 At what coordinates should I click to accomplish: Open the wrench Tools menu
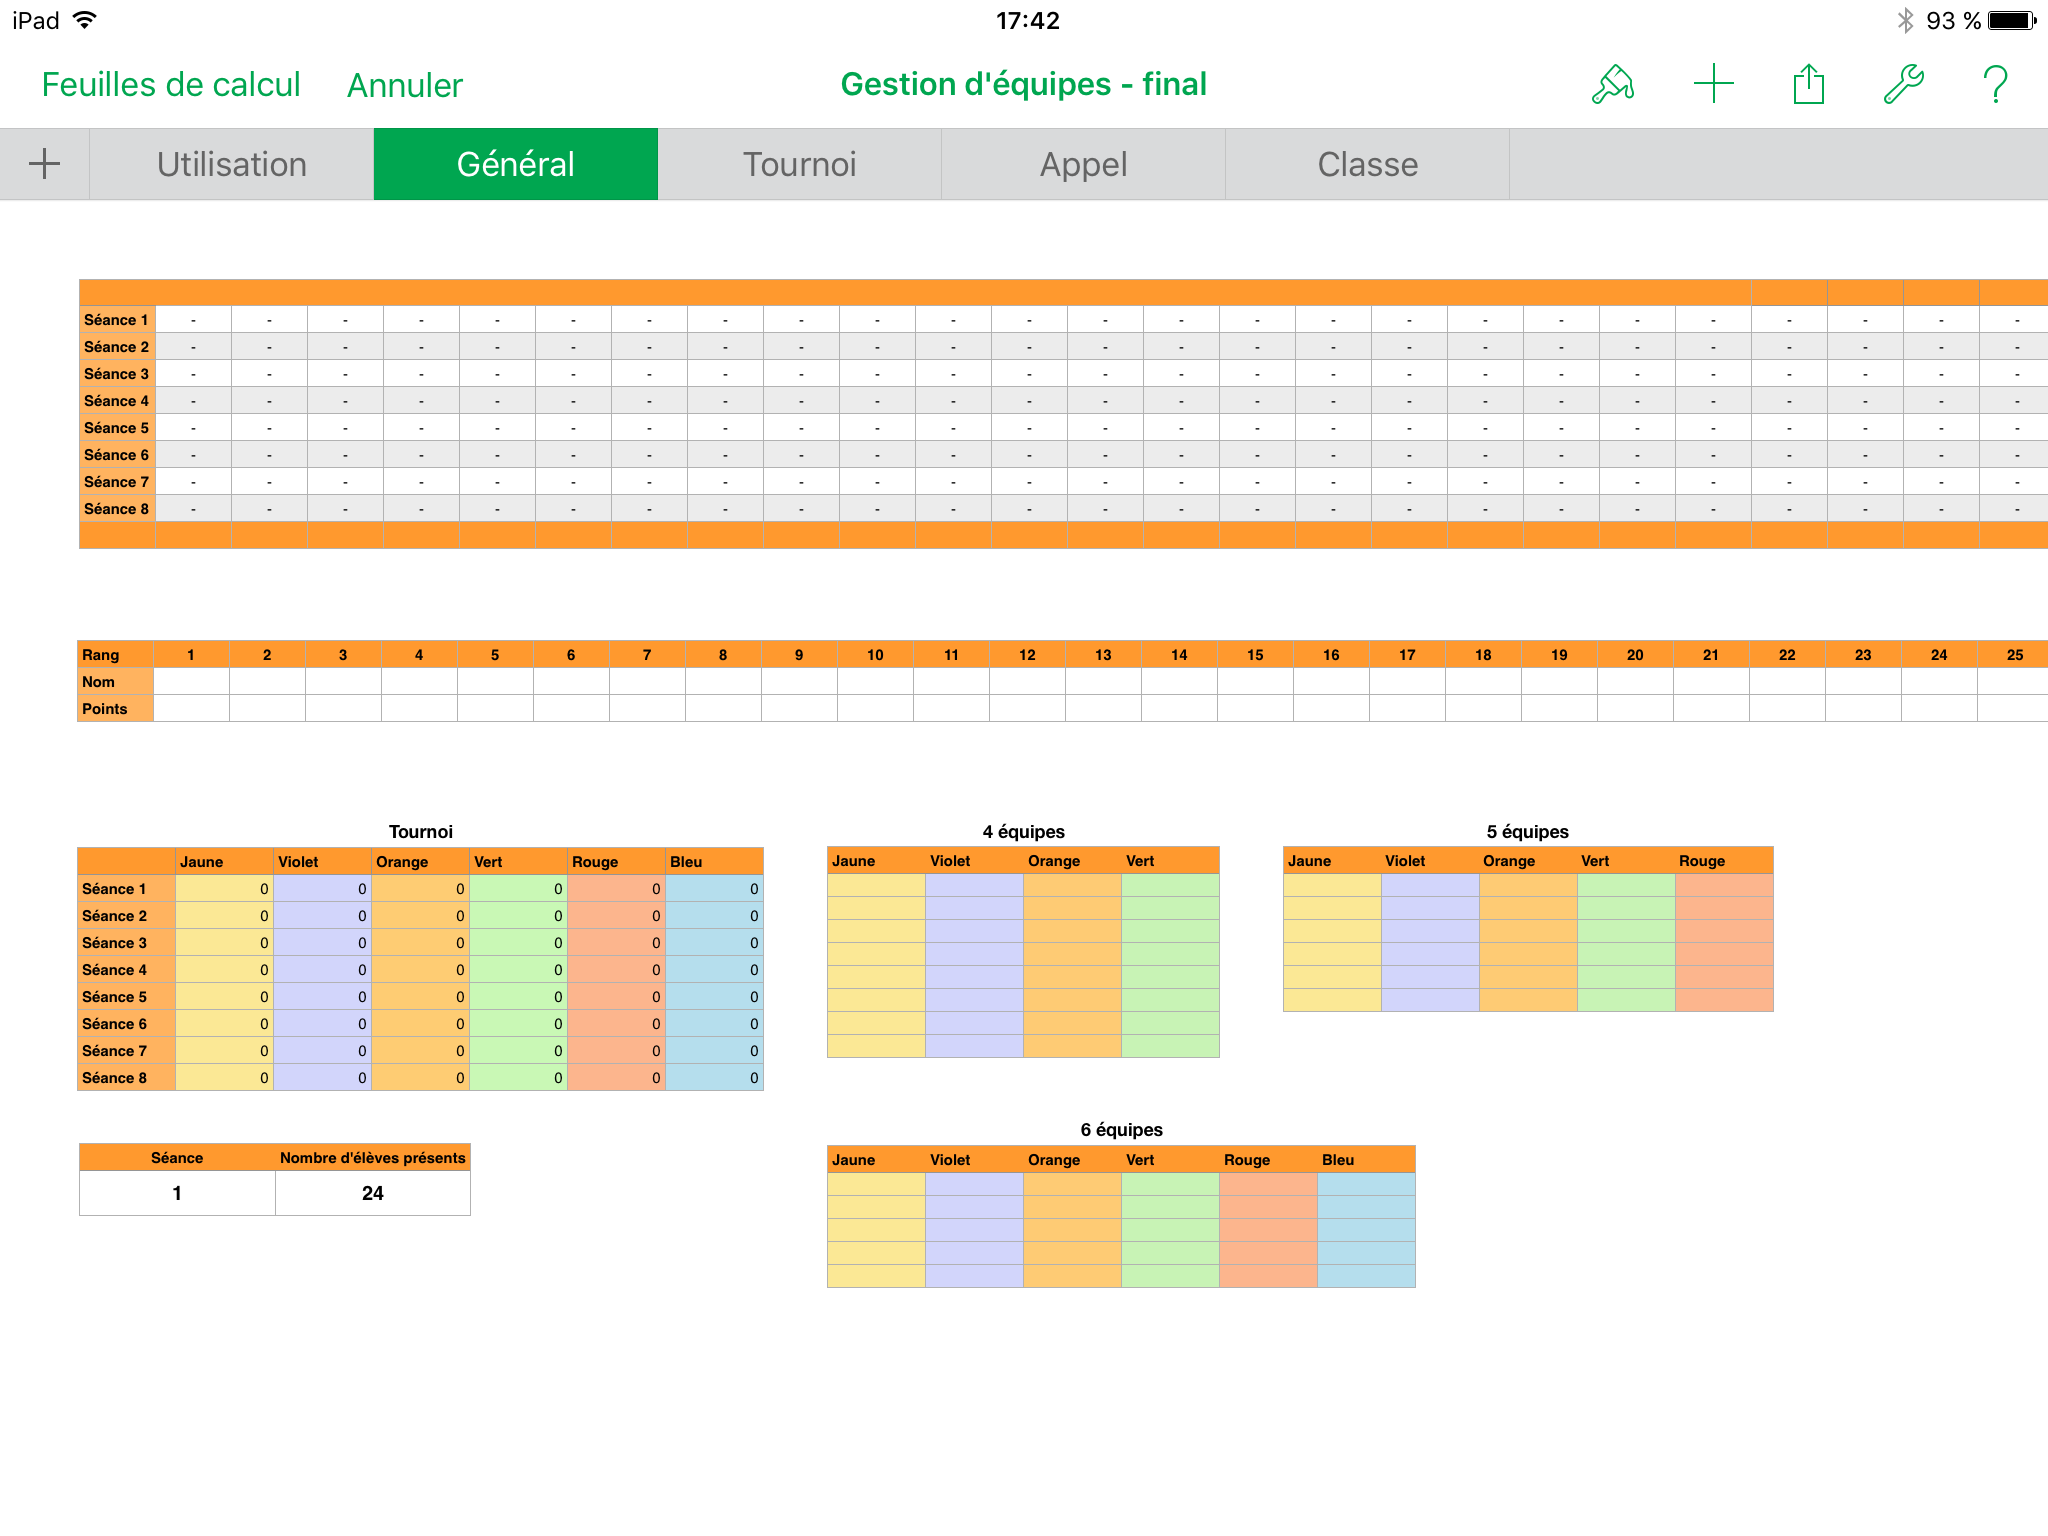tap(1903, 85)
